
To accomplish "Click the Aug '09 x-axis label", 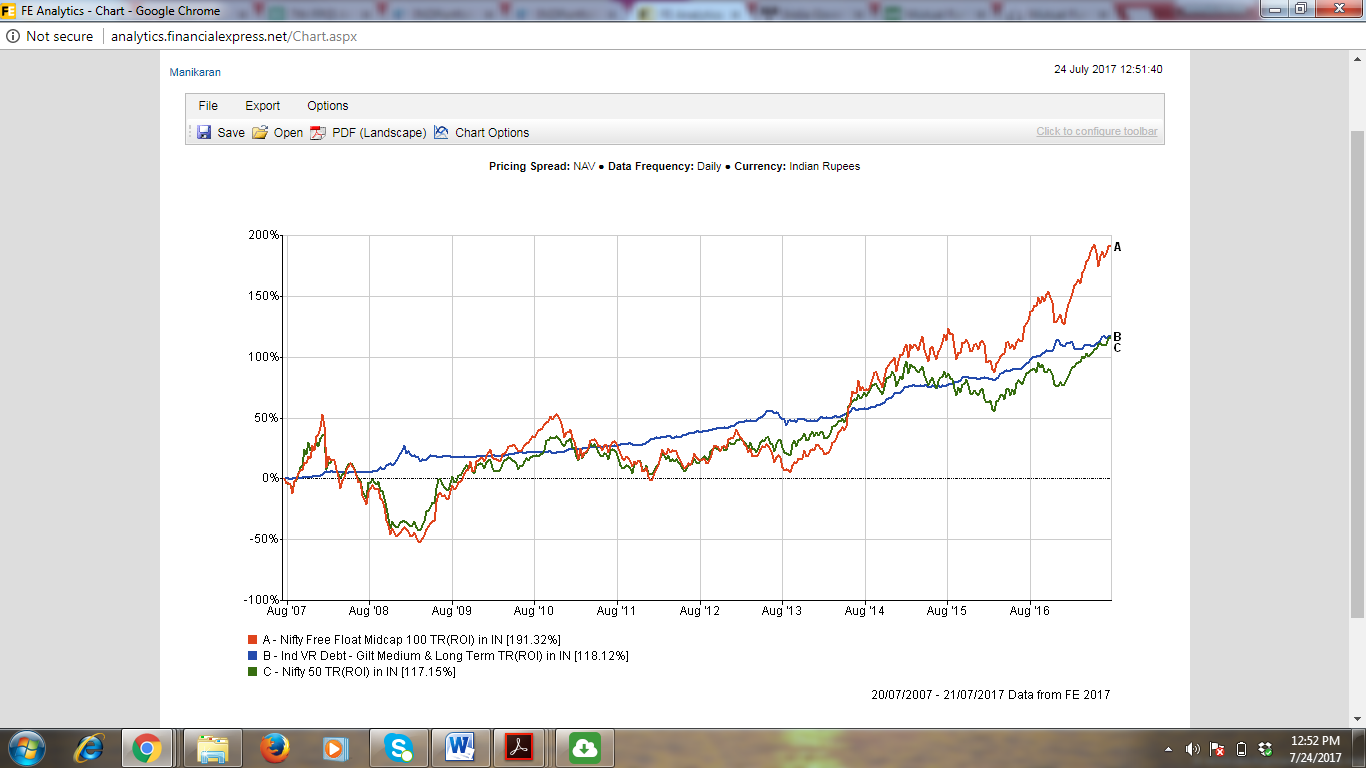I will point(452,610).
